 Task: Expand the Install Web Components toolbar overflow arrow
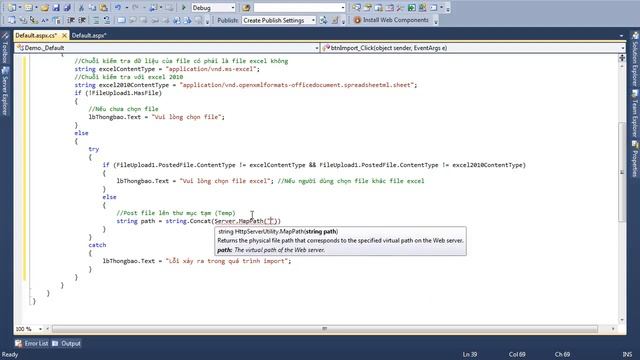click(x=436, y=21)
